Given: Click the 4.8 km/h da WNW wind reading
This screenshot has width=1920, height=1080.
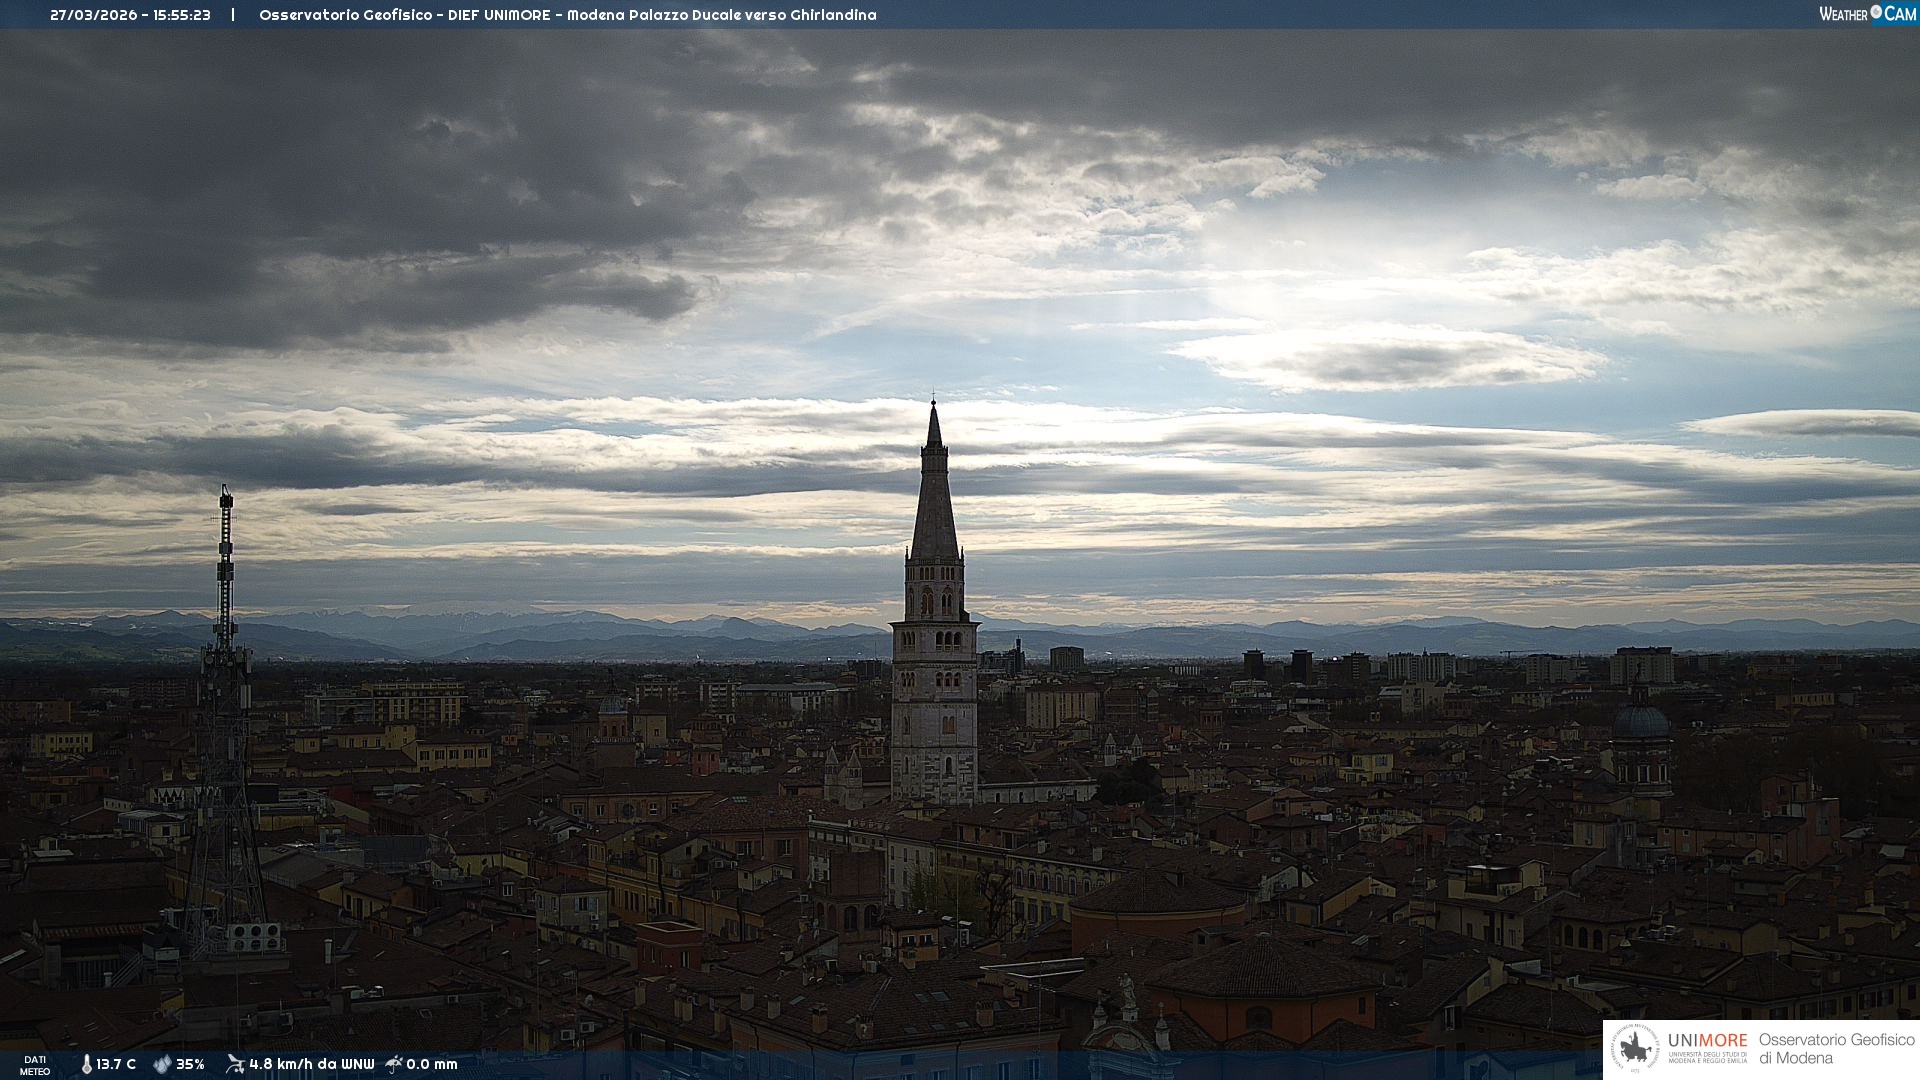Looking at the screenshot, I should pos(311,1064).
